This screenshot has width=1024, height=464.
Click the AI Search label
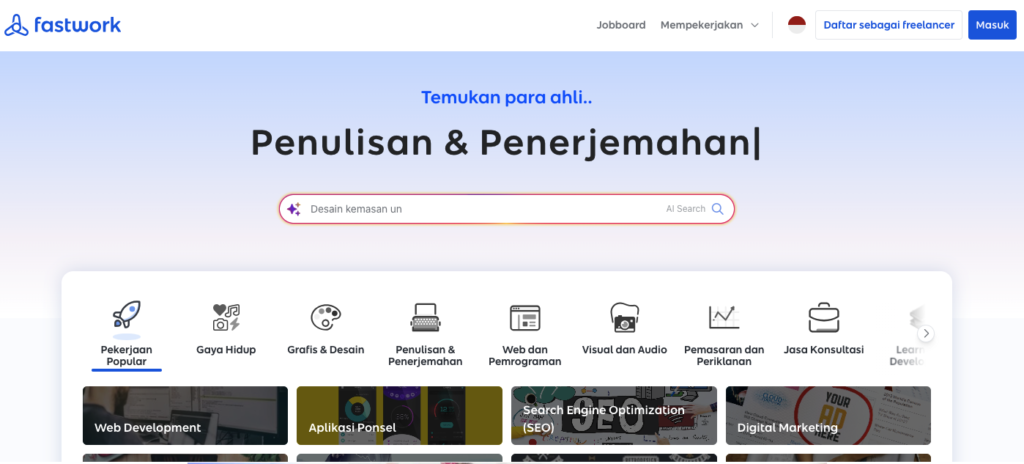685,209
